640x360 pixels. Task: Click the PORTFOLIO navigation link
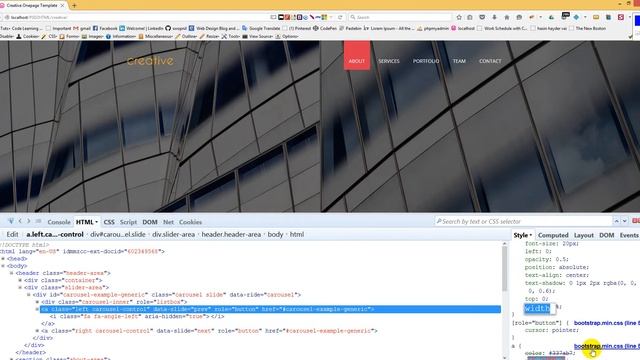pyautogui.click(x=426, y=61)
